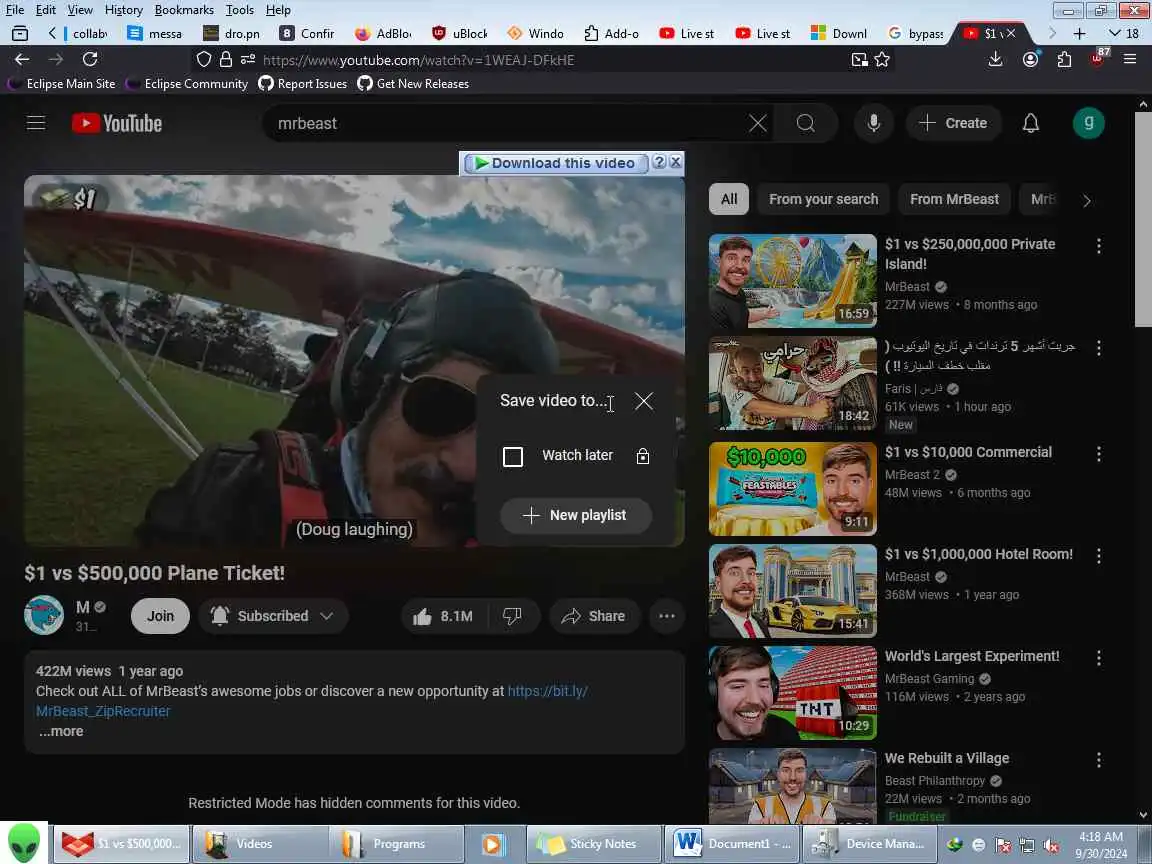The width and height of the screenshot is (1152, 864).
Task: Close the download helper bar
Action: (x=676, y=162)
